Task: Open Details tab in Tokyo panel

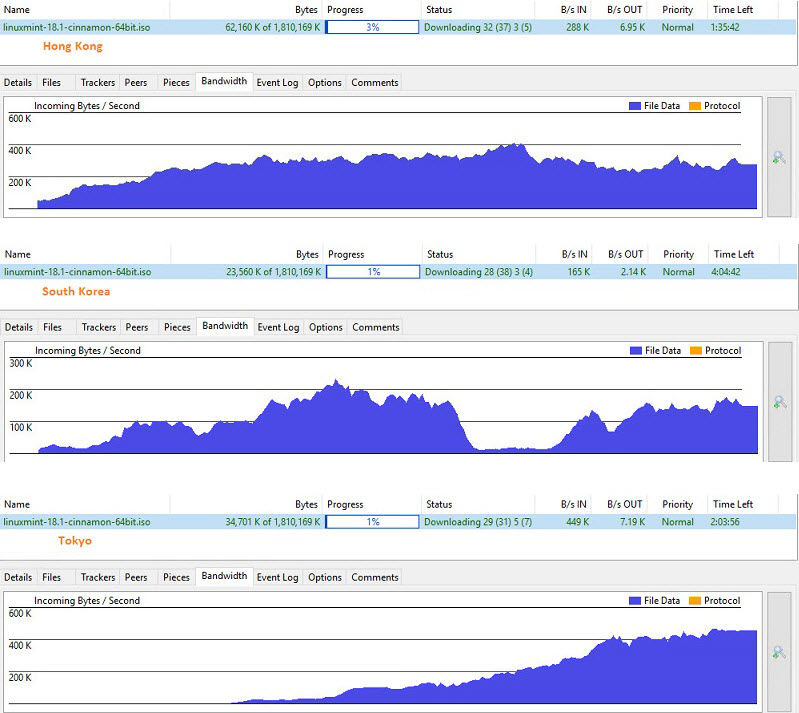Action: (18, 577)
